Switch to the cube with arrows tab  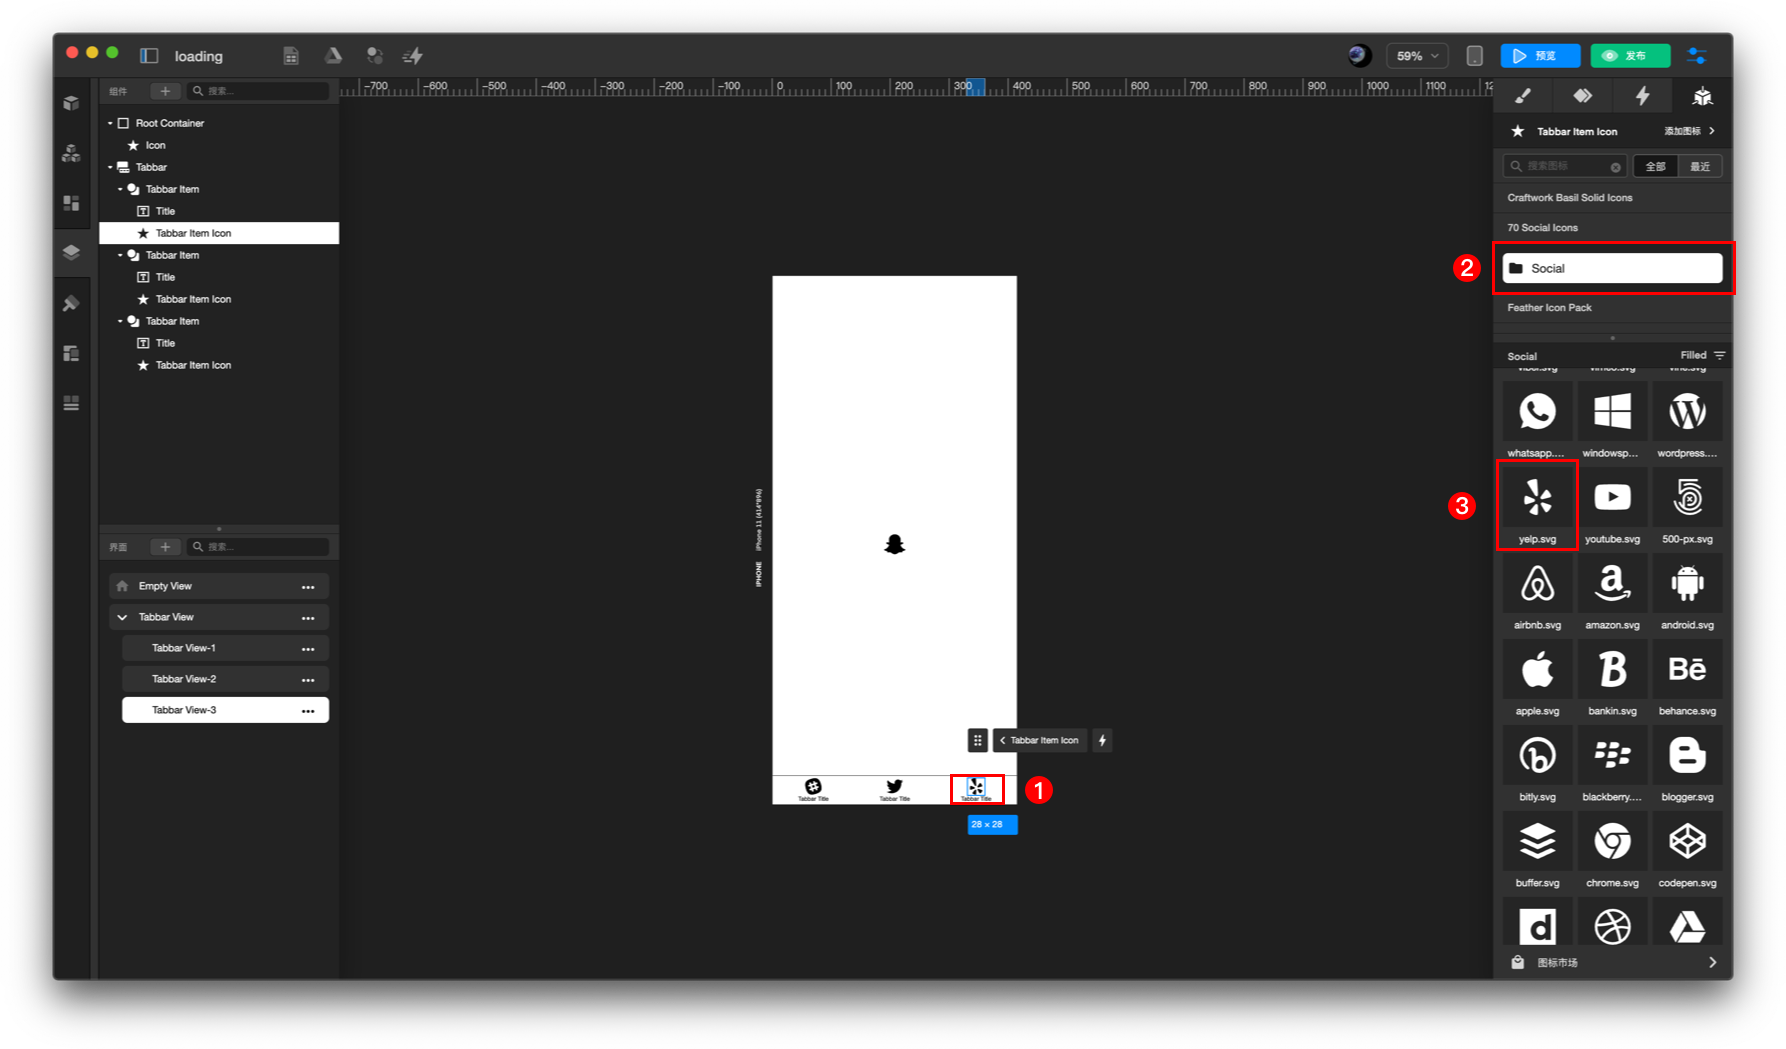(1702, 96)
